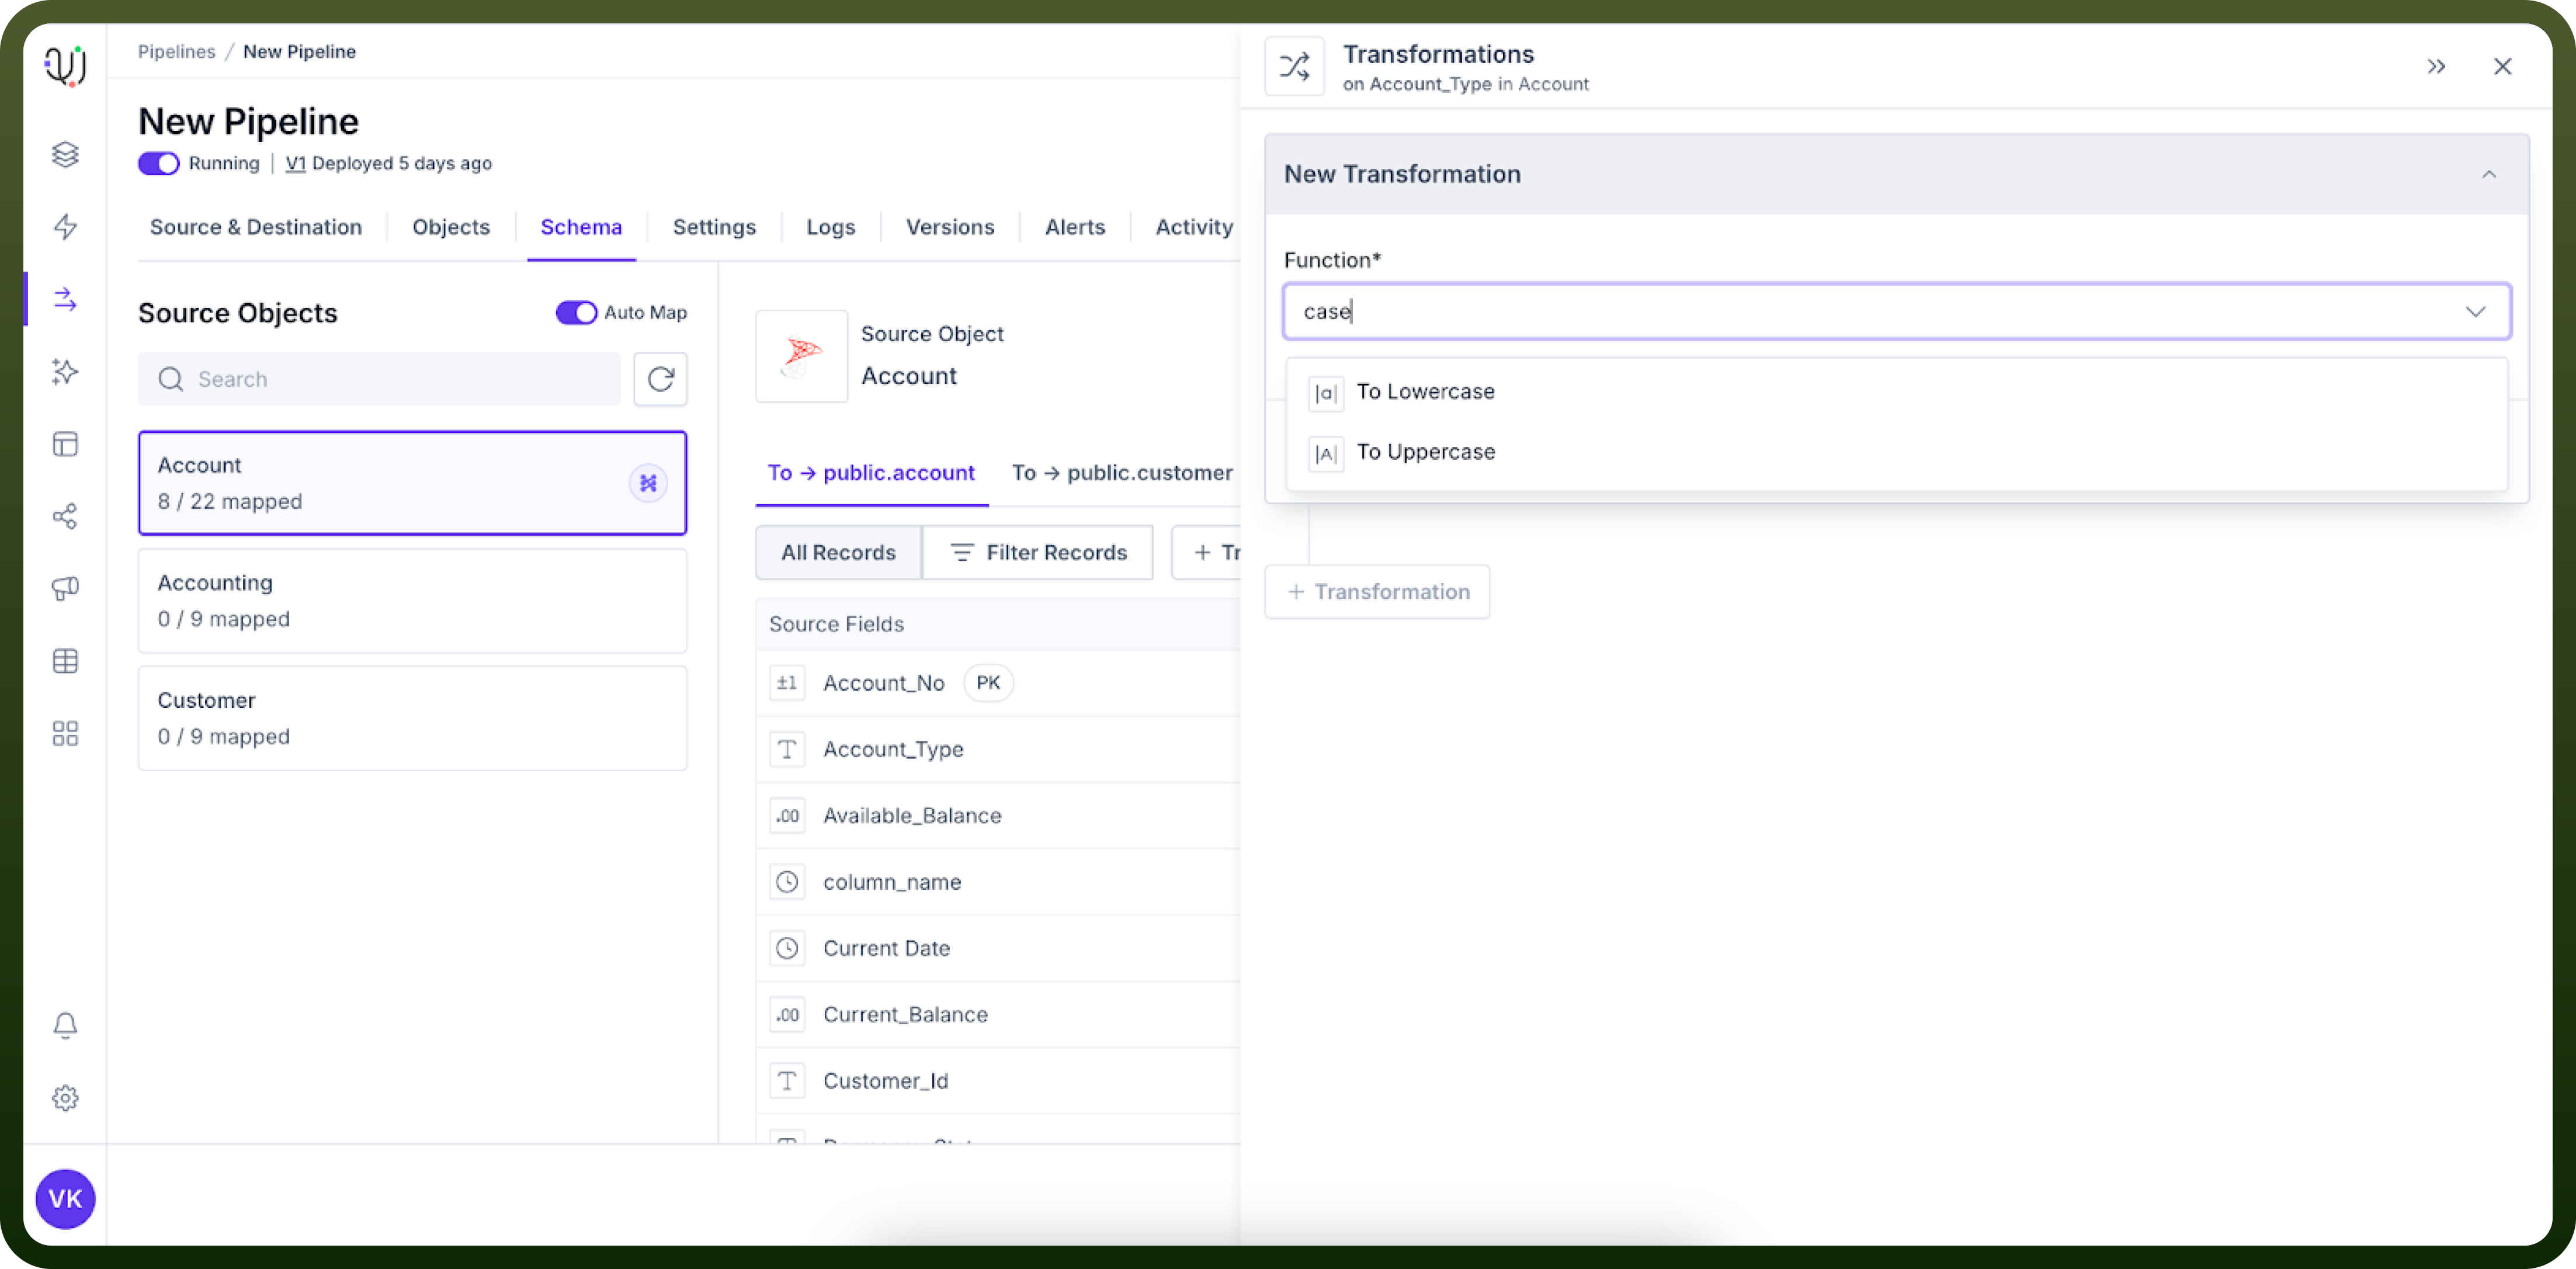2576x1269 pixels.
Task: Click the text type icon for Customer_Id
Action: pyautogui.click(x=787, y=1081)
